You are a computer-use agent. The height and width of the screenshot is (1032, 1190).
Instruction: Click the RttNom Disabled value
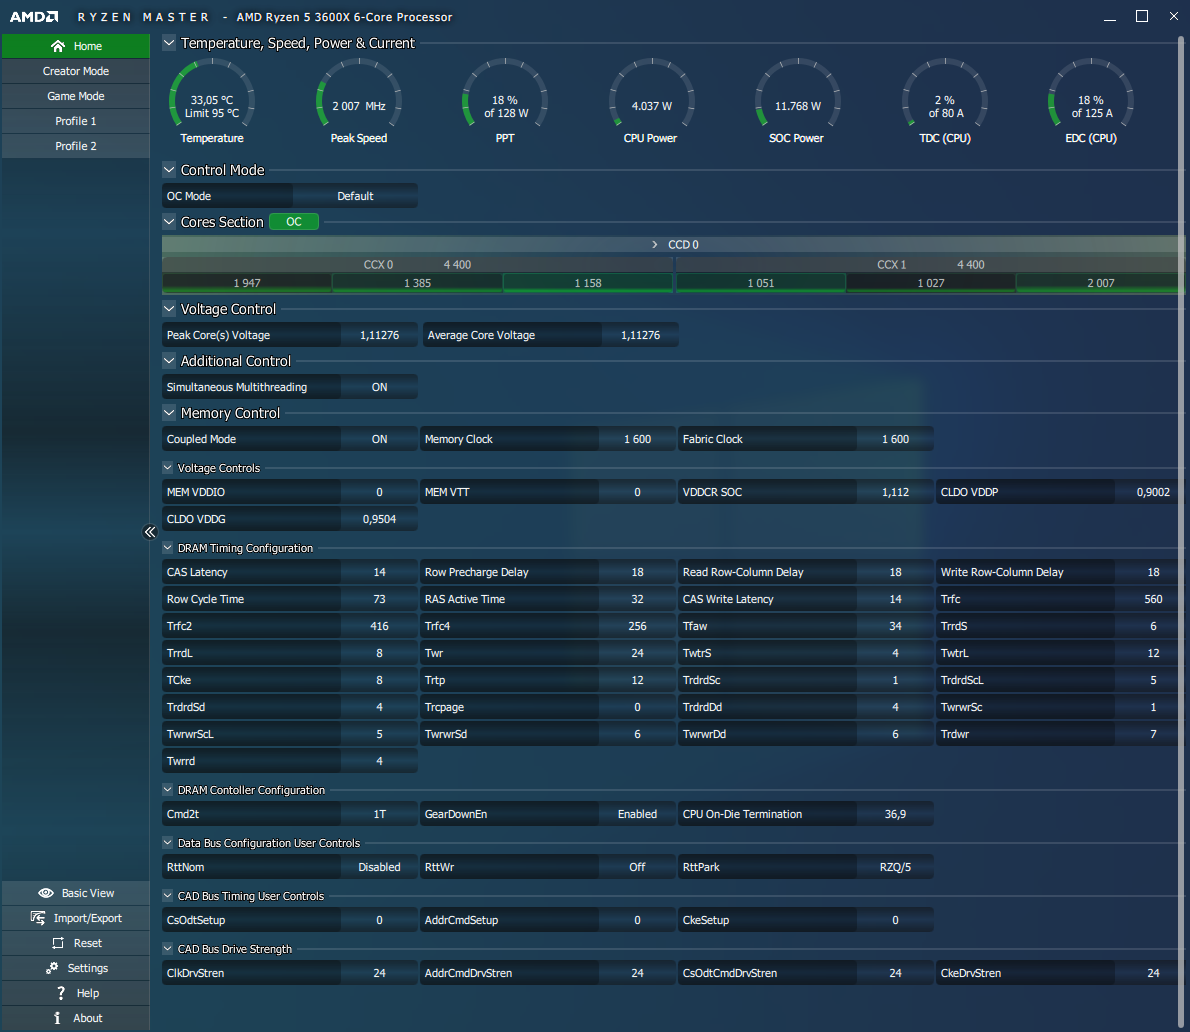[x=379, y=867]
